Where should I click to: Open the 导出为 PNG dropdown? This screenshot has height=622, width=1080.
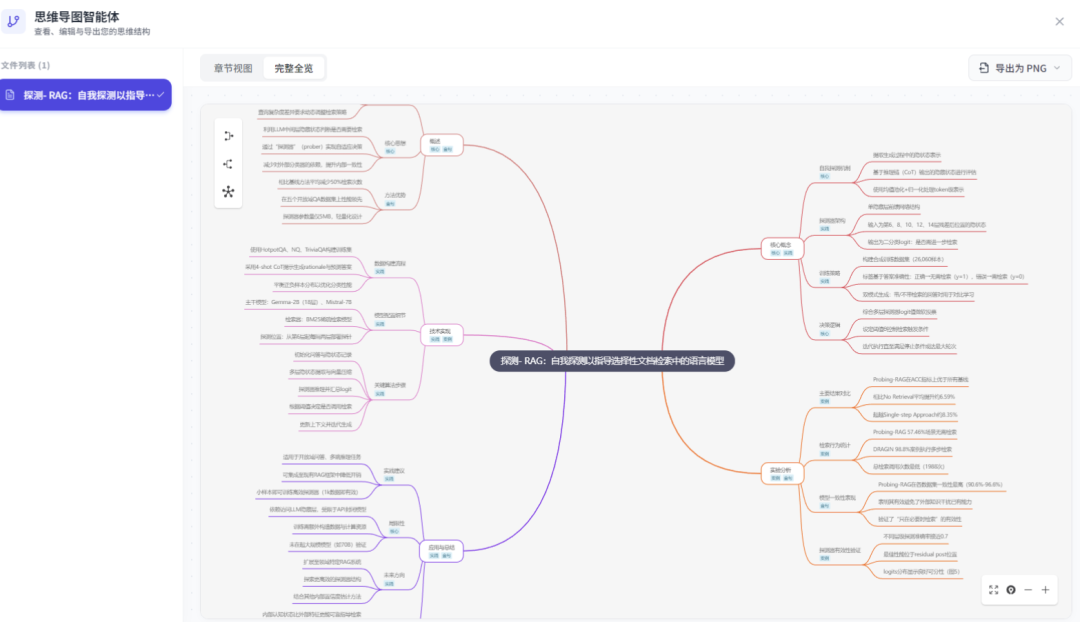pyautogui.click(x=1019, y=68)
